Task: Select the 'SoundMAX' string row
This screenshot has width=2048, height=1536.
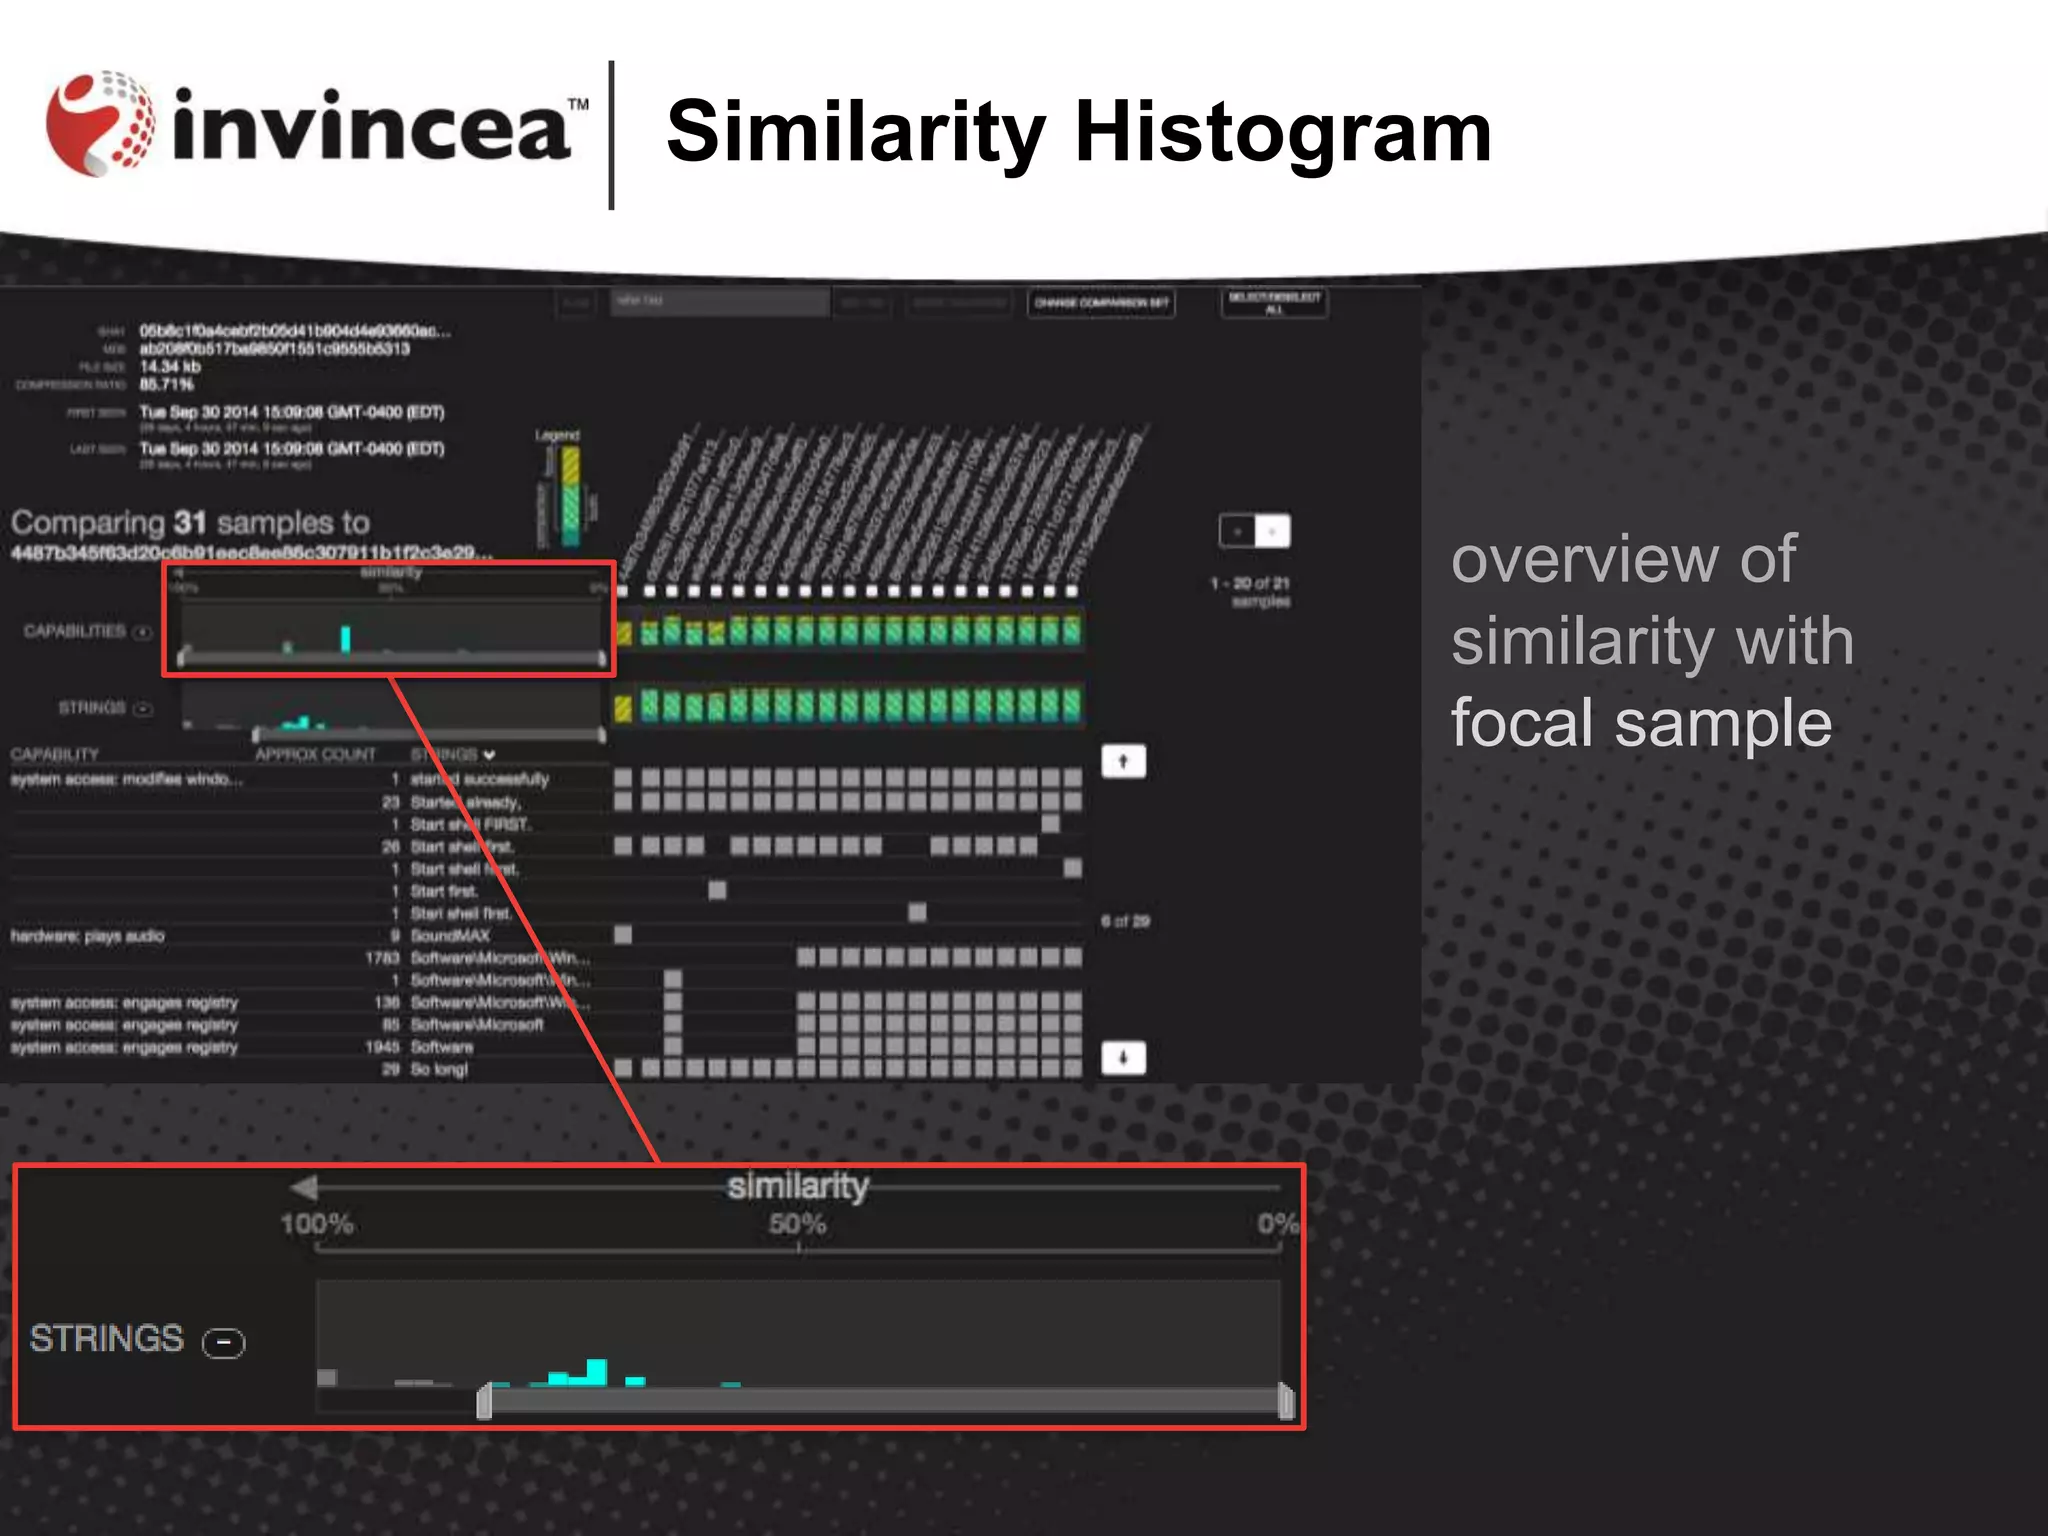Action: tap(450, 936)
